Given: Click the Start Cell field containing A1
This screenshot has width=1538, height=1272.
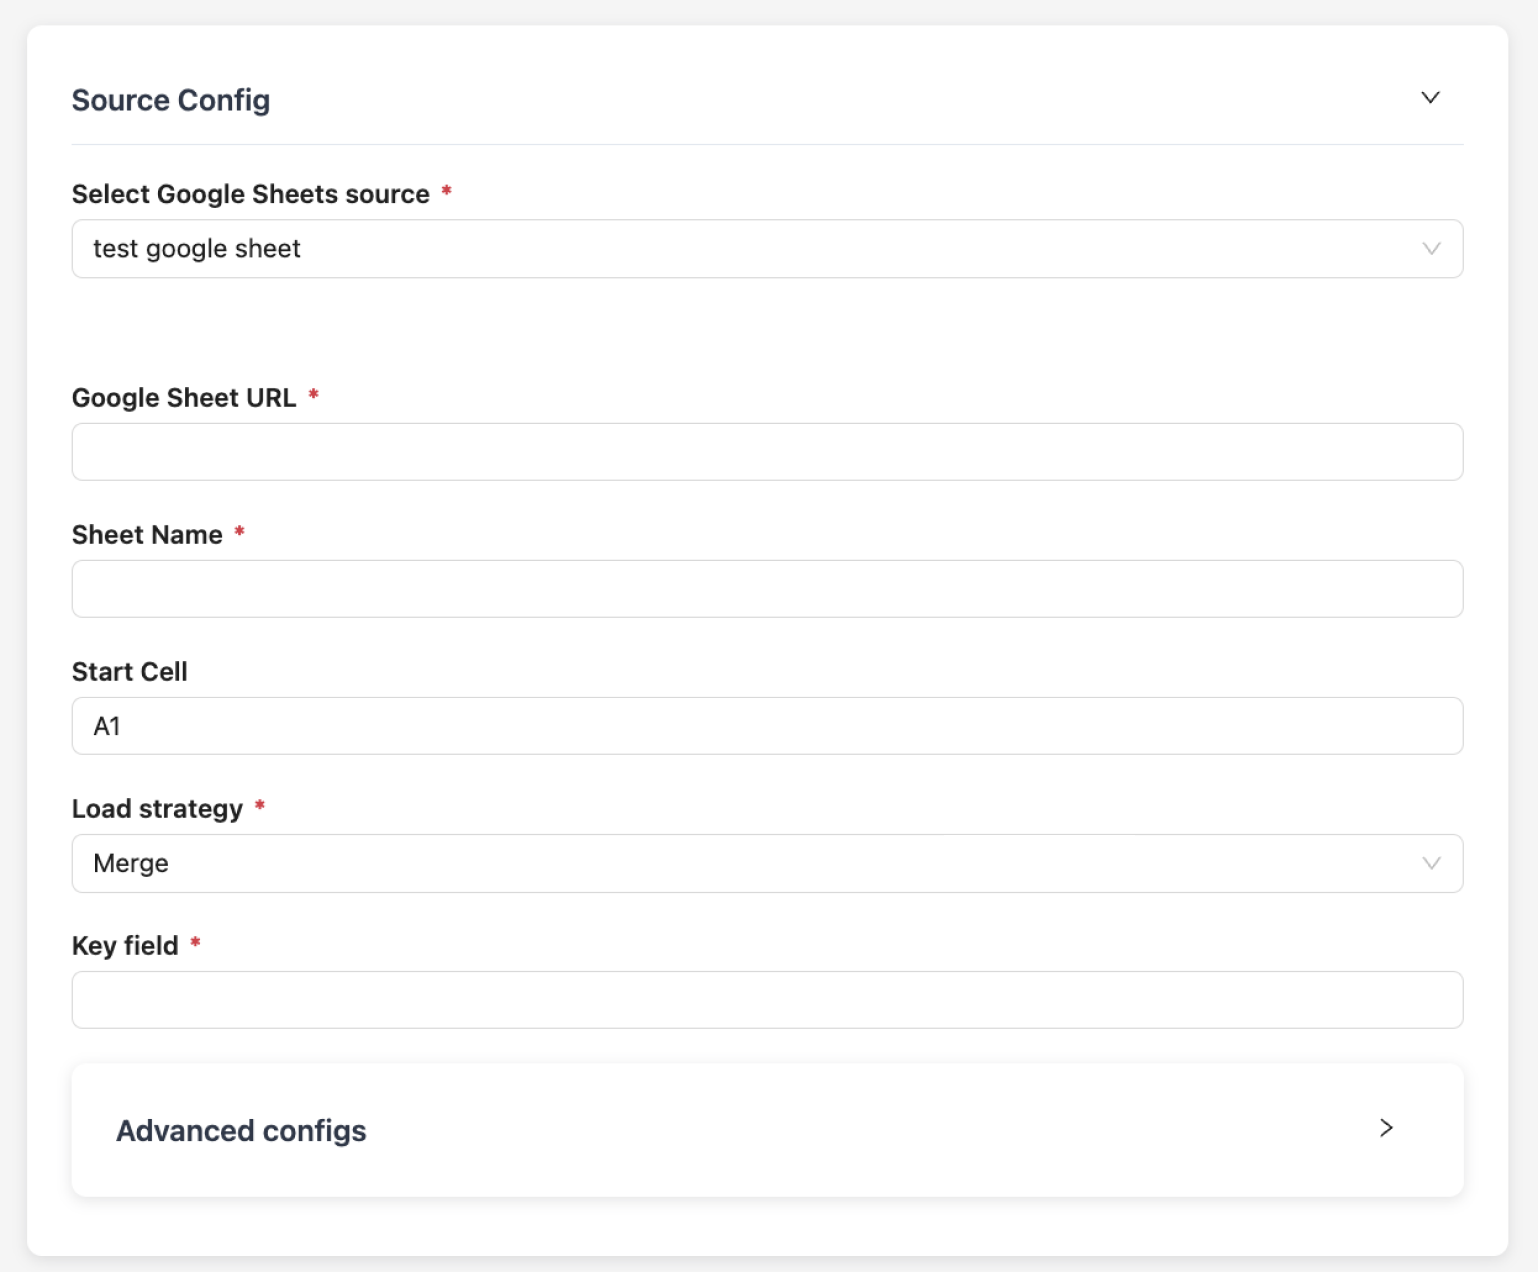Looking at the screenshot, I should coord(766,725).
